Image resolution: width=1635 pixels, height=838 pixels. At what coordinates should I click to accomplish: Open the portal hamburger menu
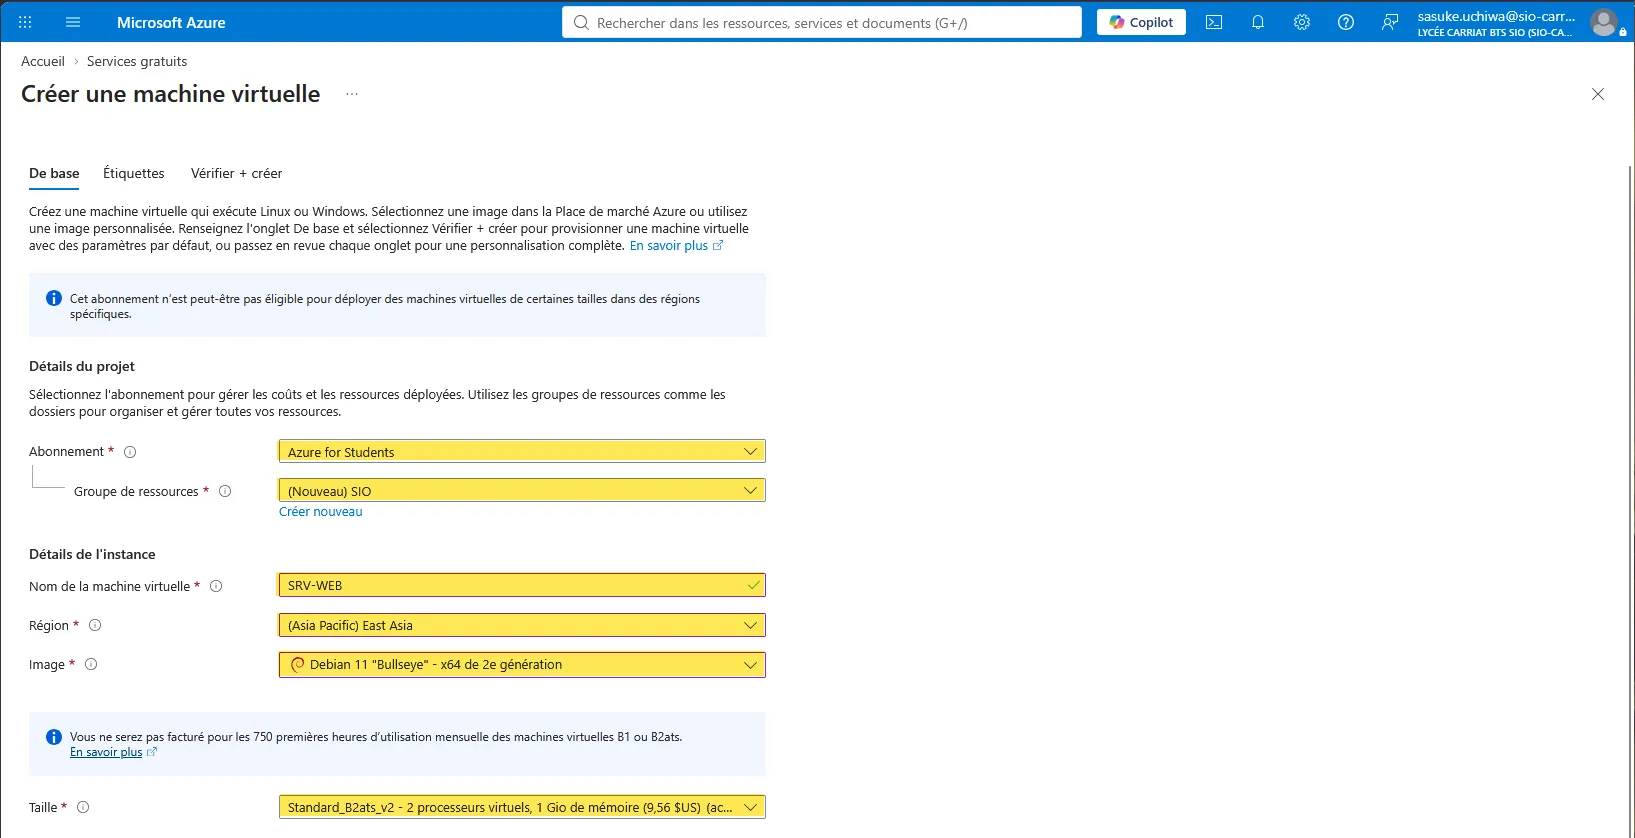pos(73,22)
